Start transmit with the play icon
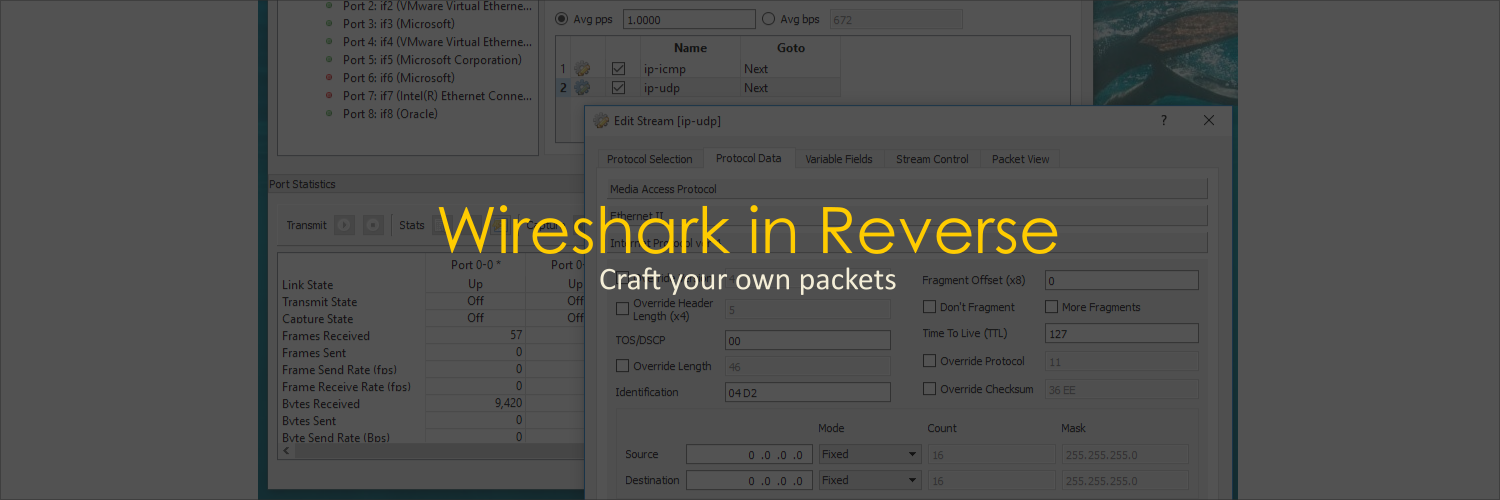 344,225
